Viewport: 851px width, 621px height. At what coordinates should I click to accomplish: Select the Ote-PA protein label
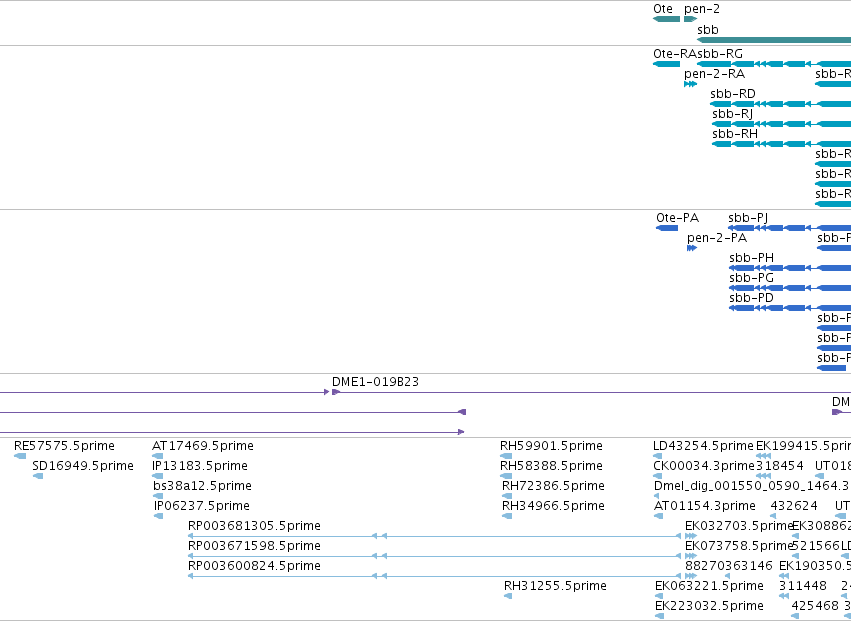coord(677,218)
